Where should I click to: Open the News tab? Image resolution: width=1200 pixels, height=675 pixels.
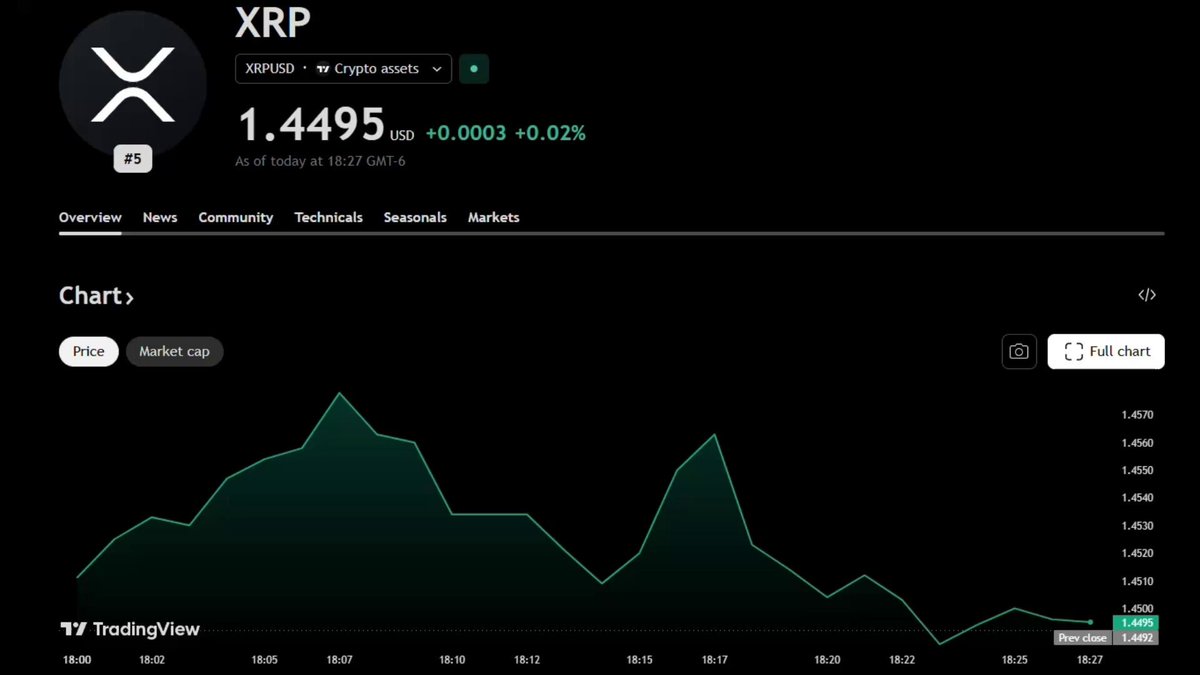click(x=160, y=217)
